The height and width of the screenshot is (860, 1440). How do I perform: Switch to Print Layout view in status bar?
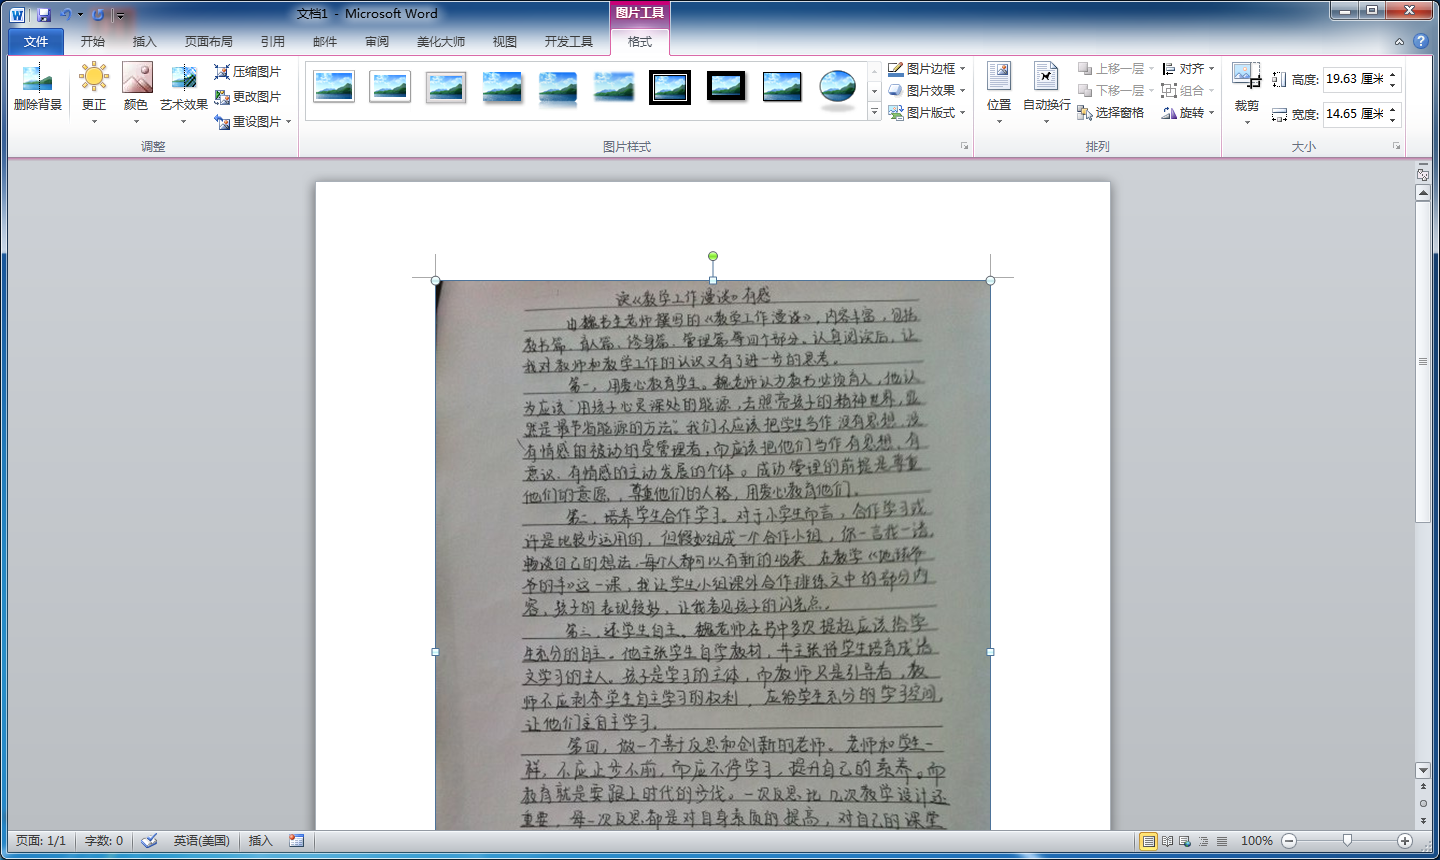coord(1149,841)
